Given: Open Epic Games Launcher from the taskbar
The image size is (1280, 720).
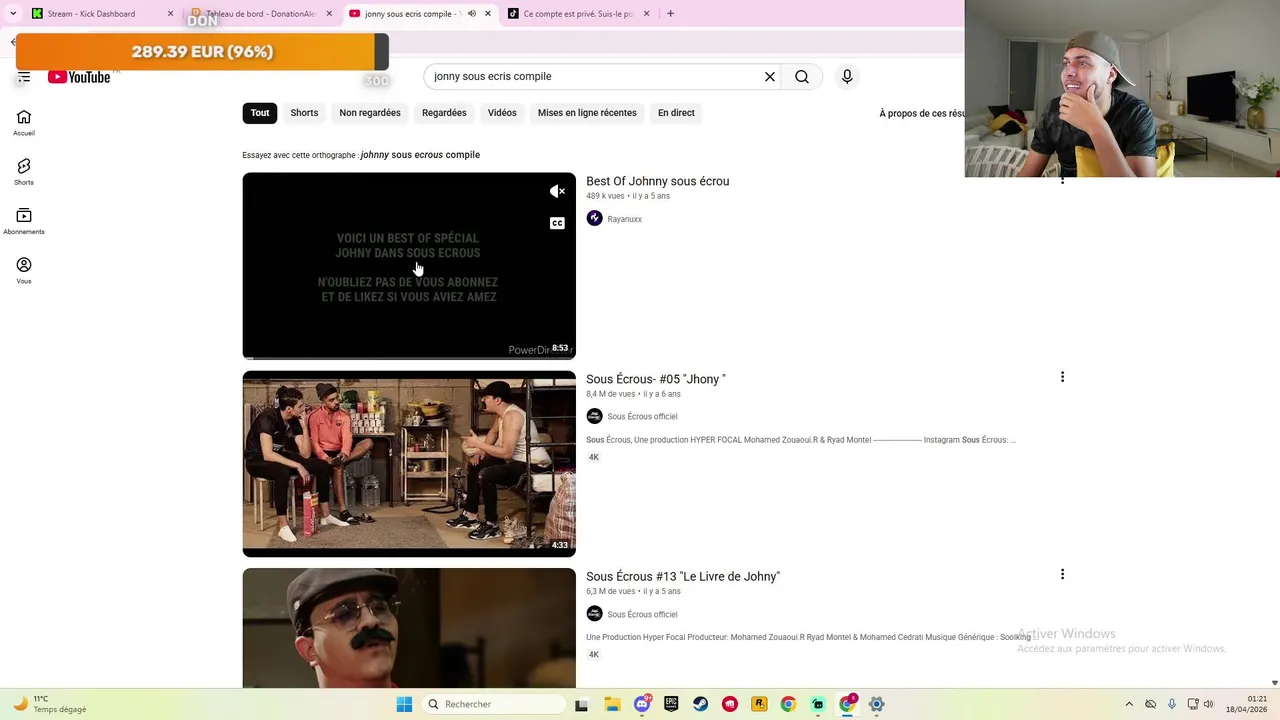Looking at the screenshot, I should tap(671, 704).
